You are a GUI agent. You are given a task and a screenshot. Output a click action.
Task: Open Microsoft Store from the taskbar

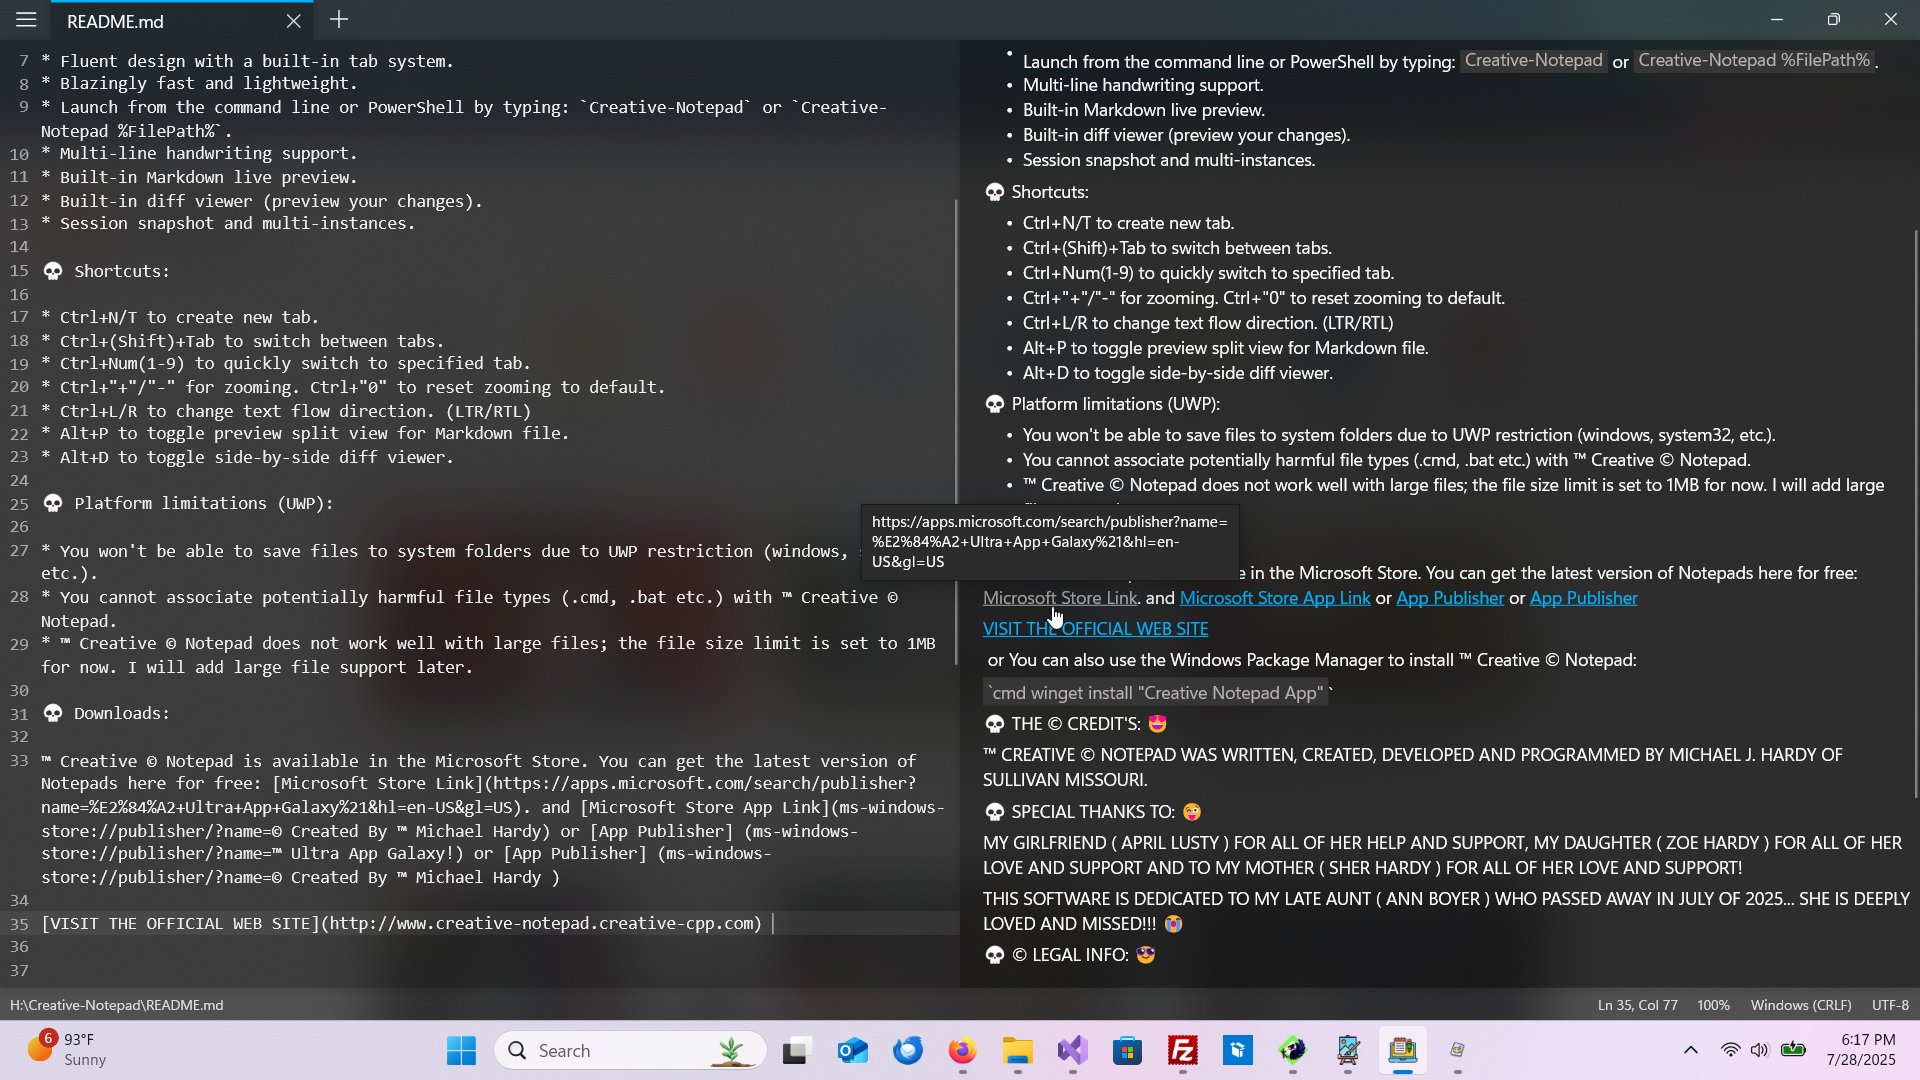click(x=1128, y=1051)
